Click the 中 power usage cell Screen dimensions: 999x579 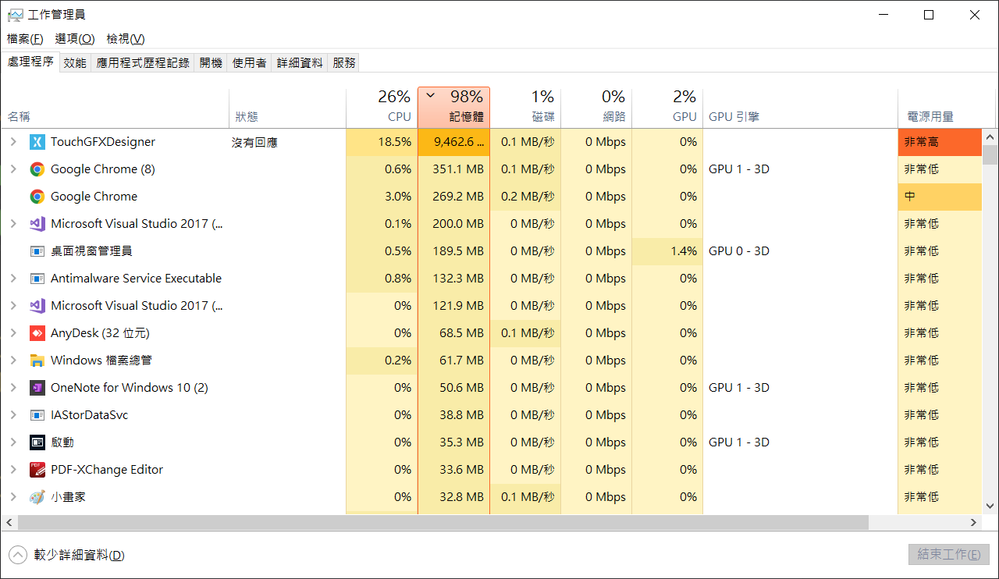(940, 197)
